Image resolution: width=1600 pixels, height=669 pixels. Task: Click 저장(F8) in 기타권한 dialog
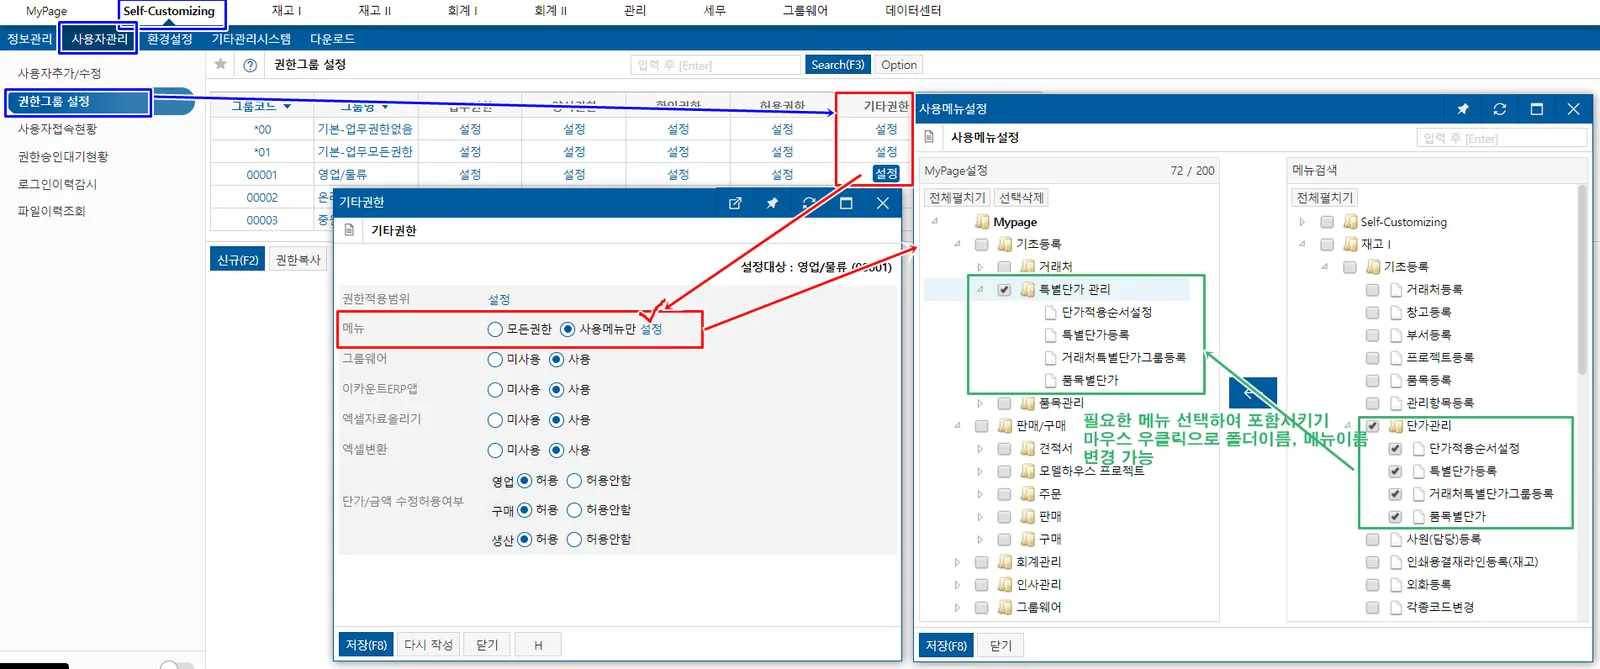coord(366,645)
